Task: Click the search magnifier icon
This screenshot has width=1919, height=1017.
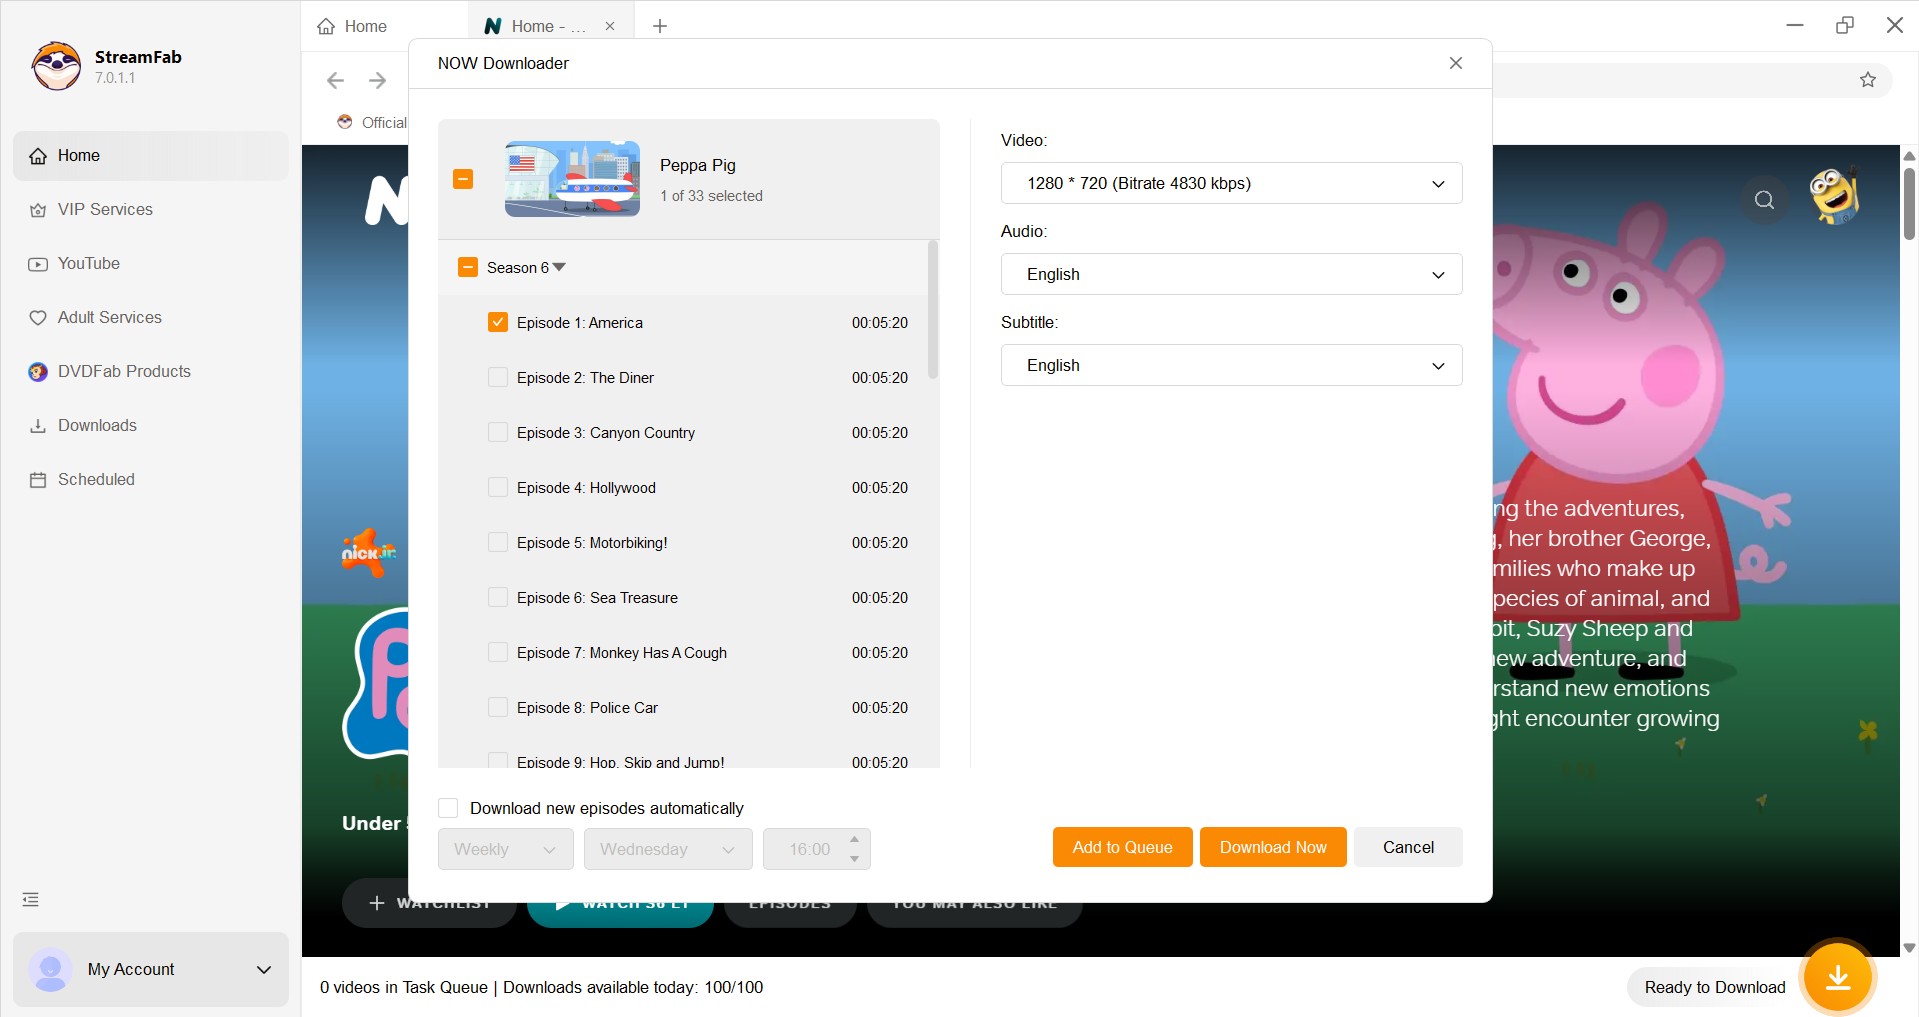Action: click(1764, 200)
